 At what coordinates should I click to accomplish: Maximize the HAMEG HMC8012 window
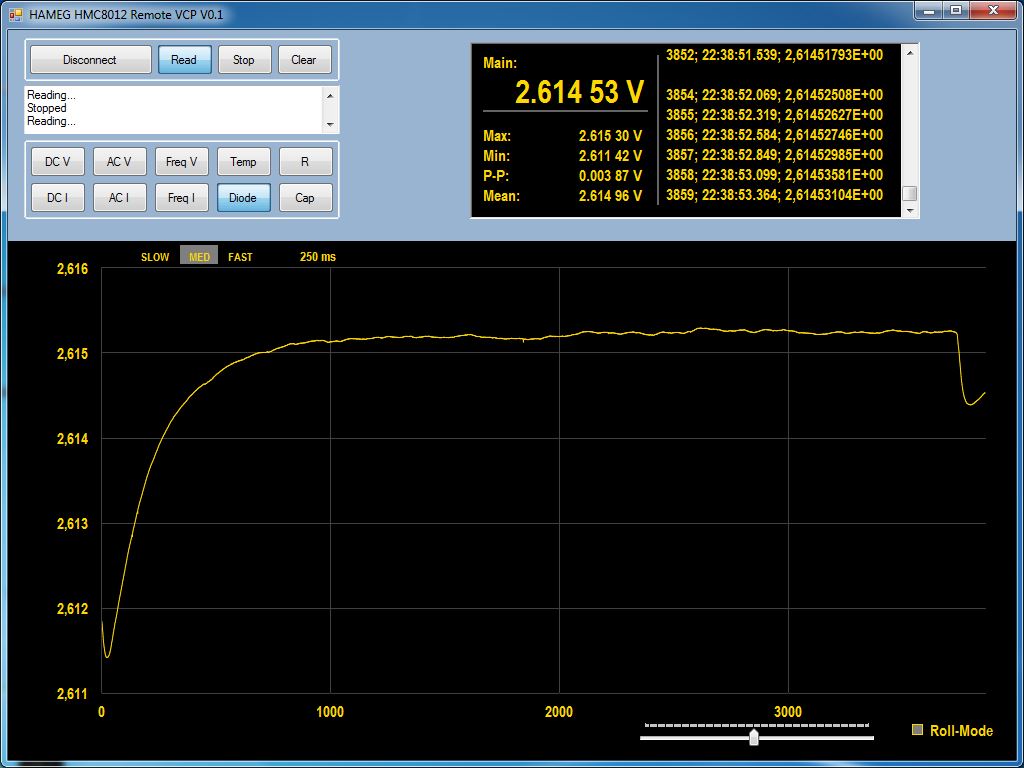click(955, 10)
